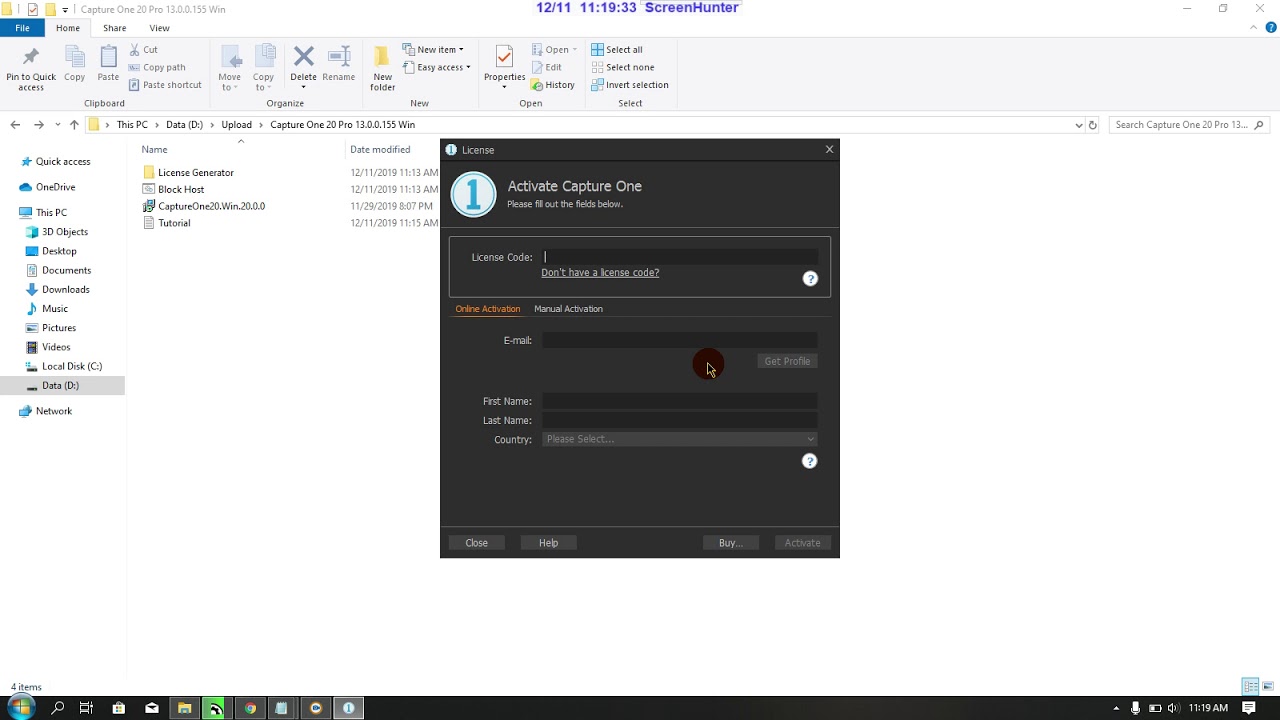Select the Home ribbon tab

point(68,28)
